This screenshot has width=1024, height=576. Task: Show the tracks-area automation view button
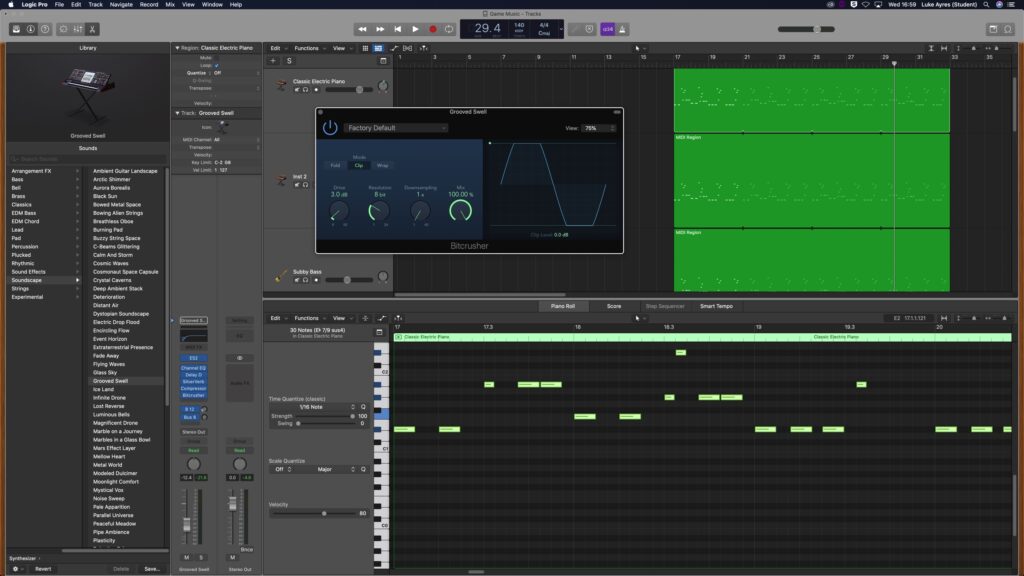pos(394,48)
